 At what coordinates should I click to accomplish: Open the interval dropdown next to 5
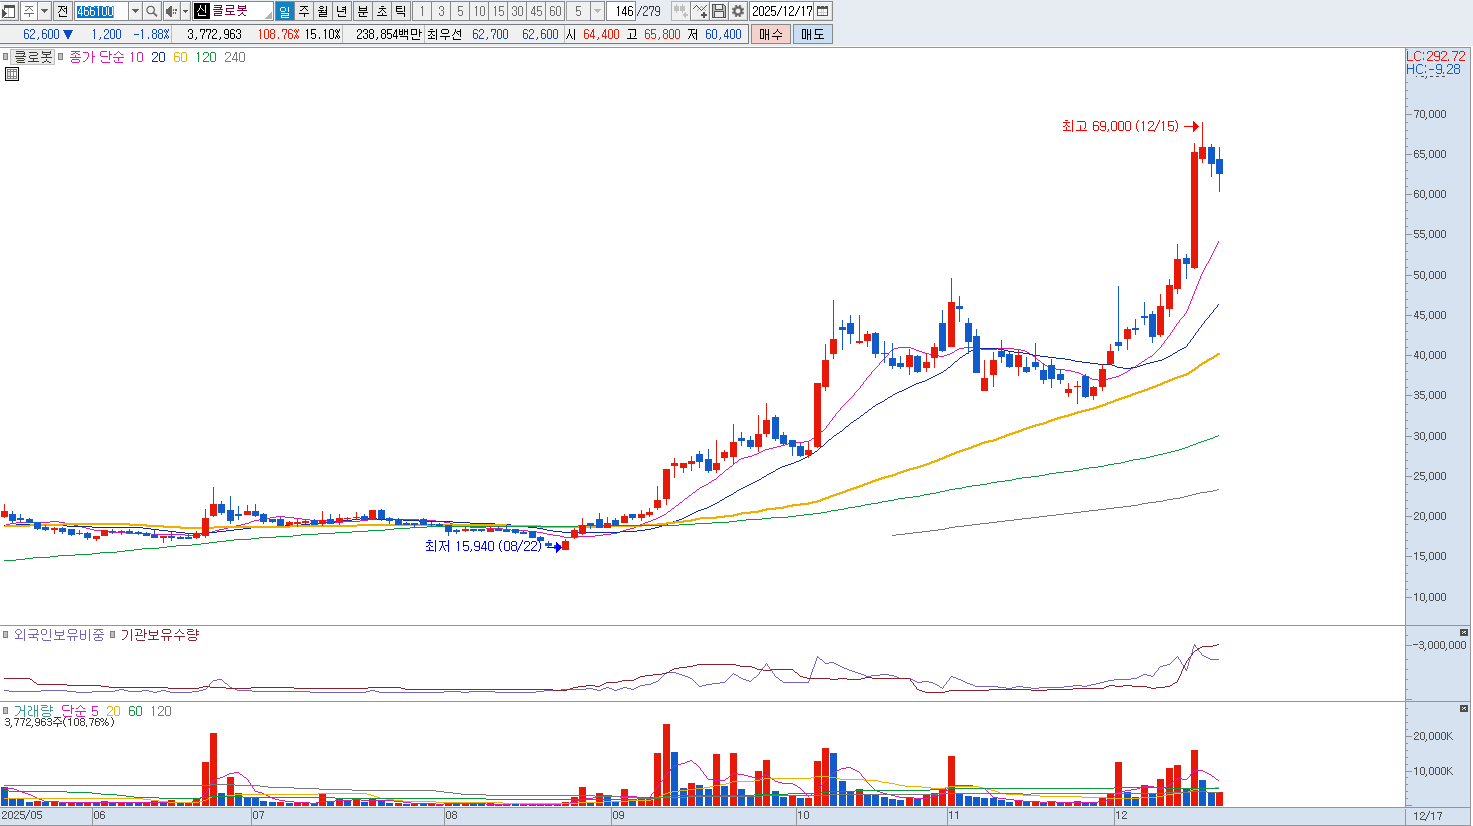[x=597, y=11]
